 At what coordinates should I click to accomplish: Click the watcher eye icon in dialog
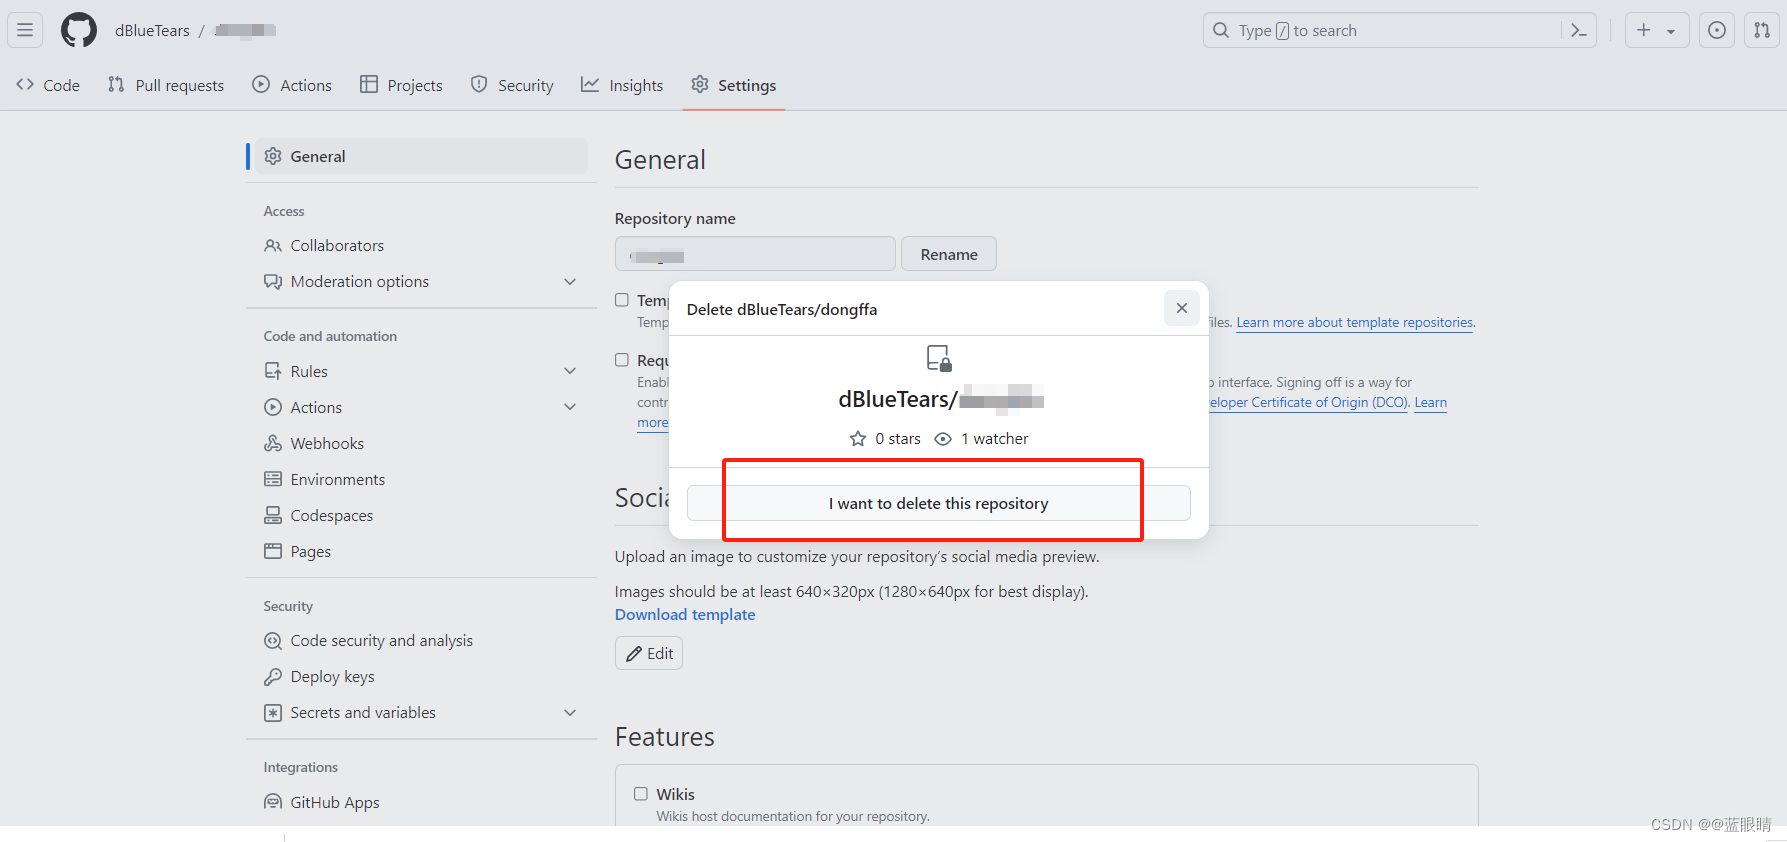pyautogui.click(x=943, y=439)
